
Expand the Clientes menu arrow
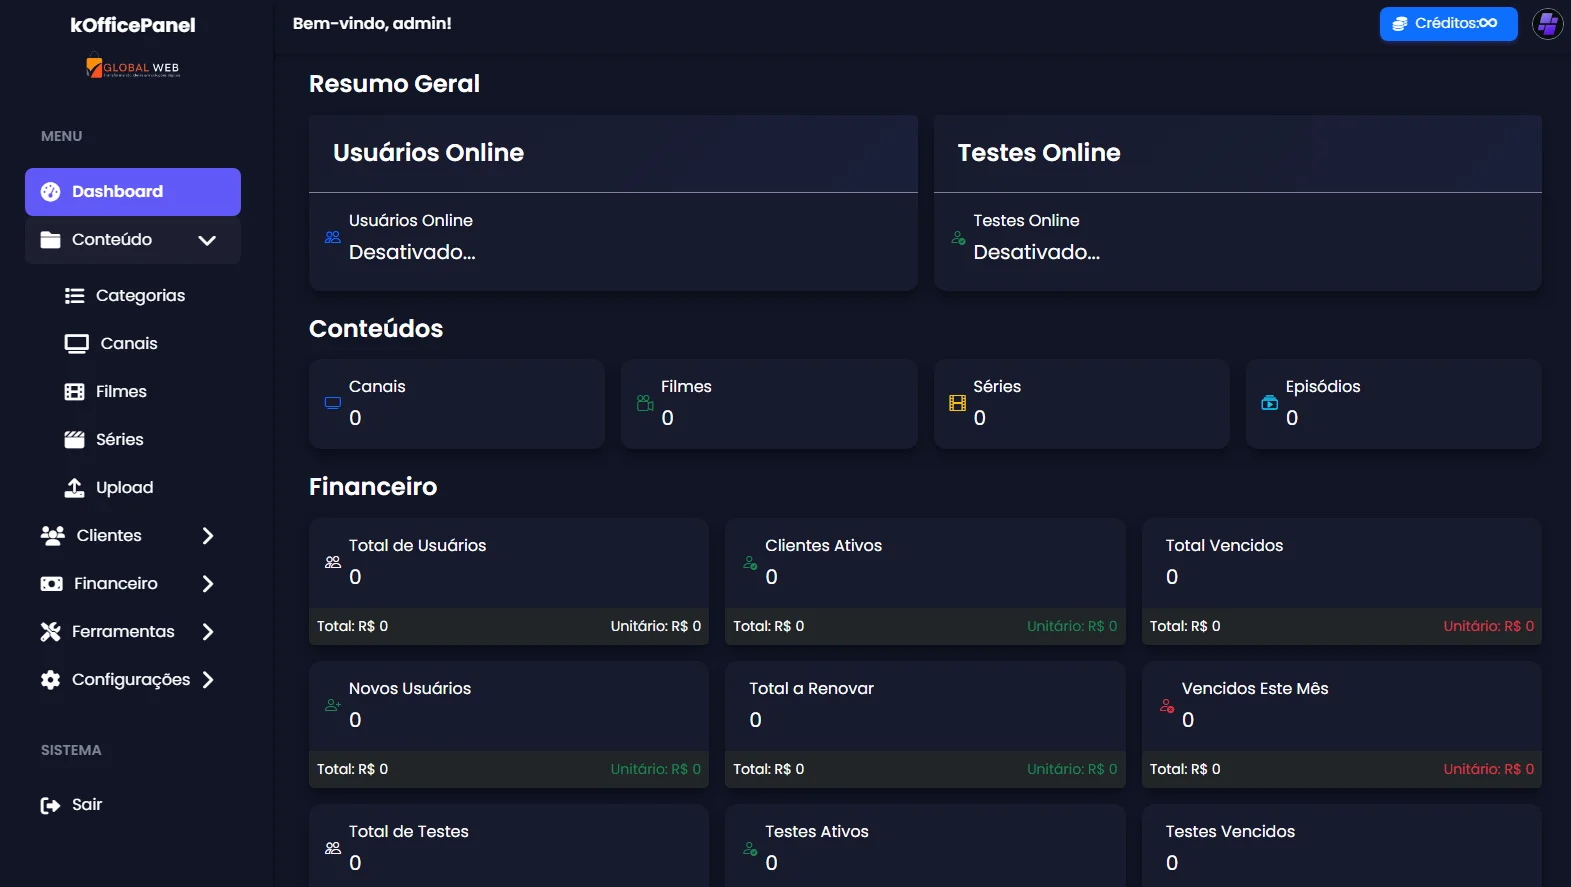(207, 536)
